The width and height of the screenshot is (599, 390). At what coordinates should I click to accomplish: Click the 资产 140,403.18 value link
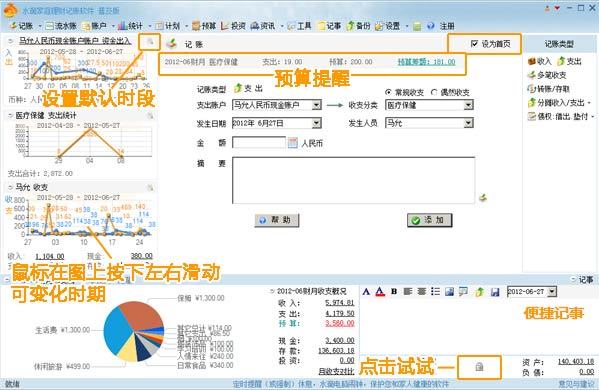576,362
